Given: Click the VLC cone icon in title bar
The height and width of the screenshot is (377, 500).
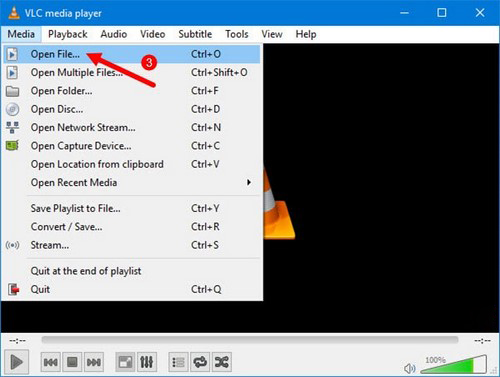Looking at the screenshot, I should (x=14, y=13).
